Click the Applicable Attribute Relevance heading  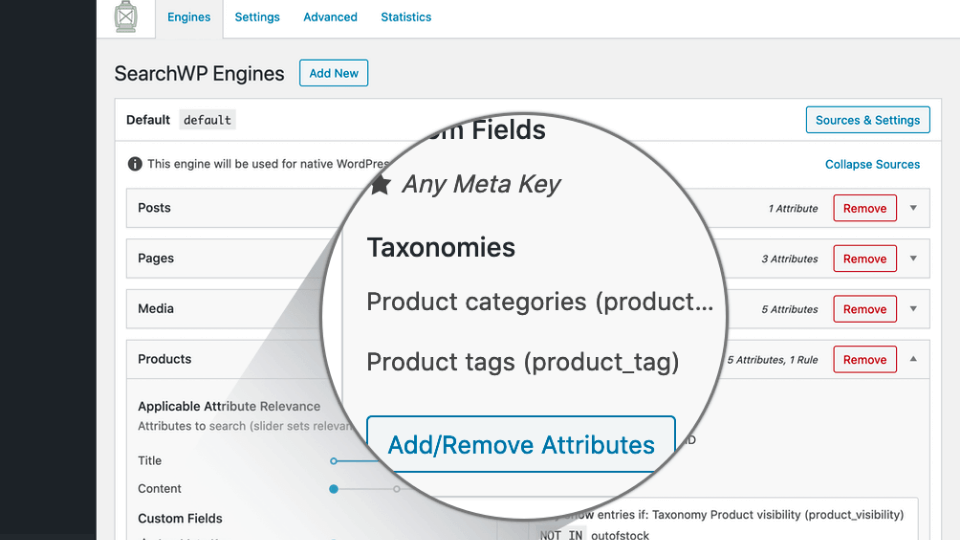pyautogui.click(x=229, y=407)
